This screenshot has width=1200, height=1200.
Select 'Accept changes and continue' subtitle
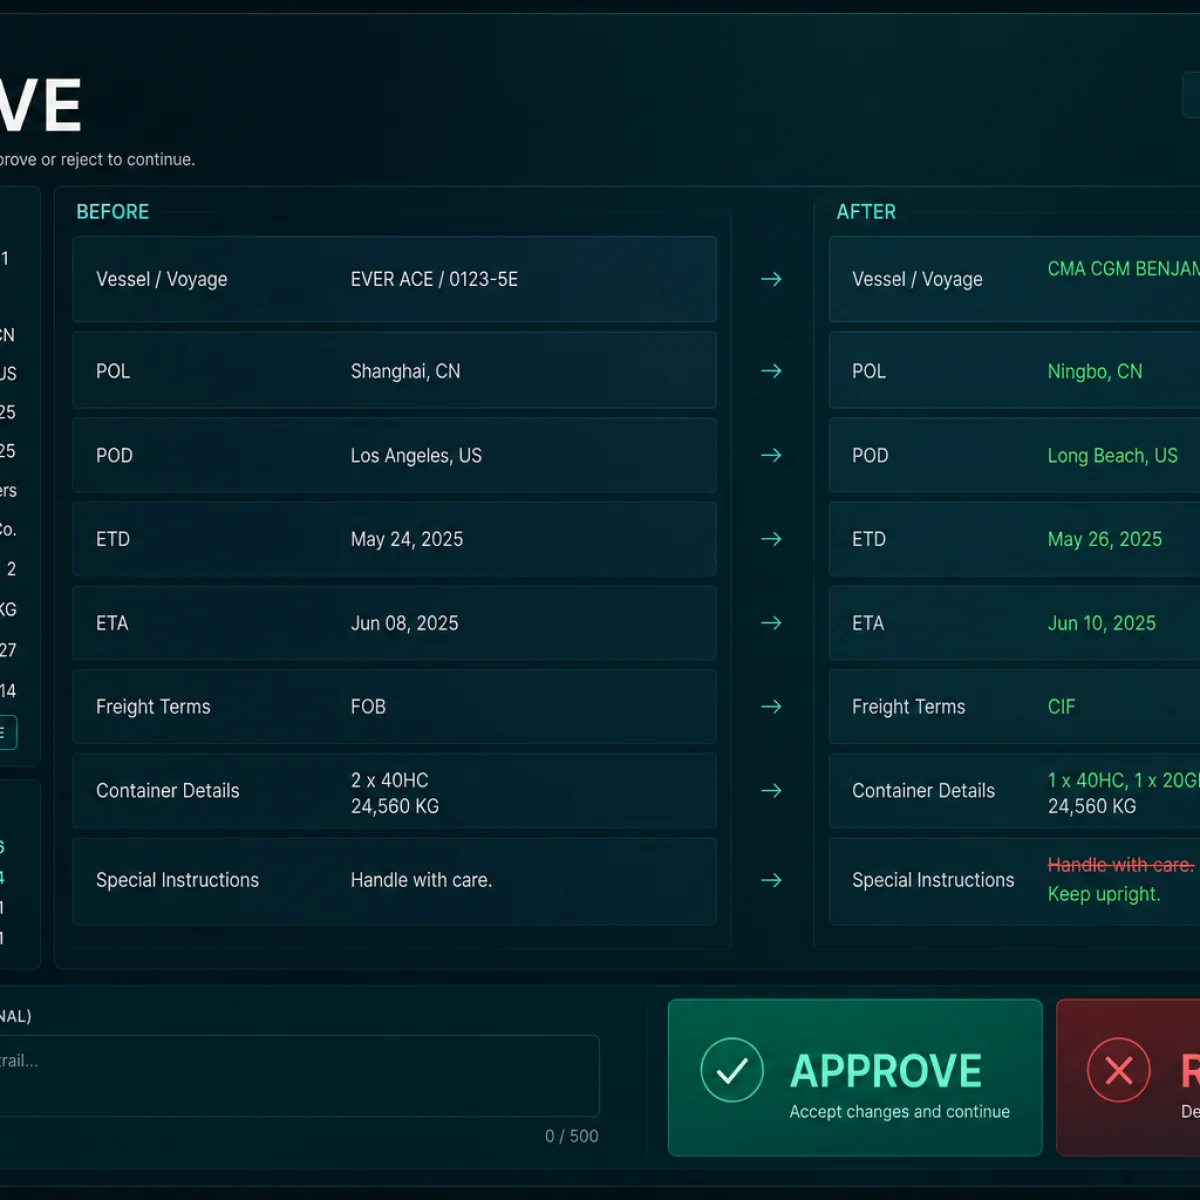pyautogui.click(x=899, y=1112)
